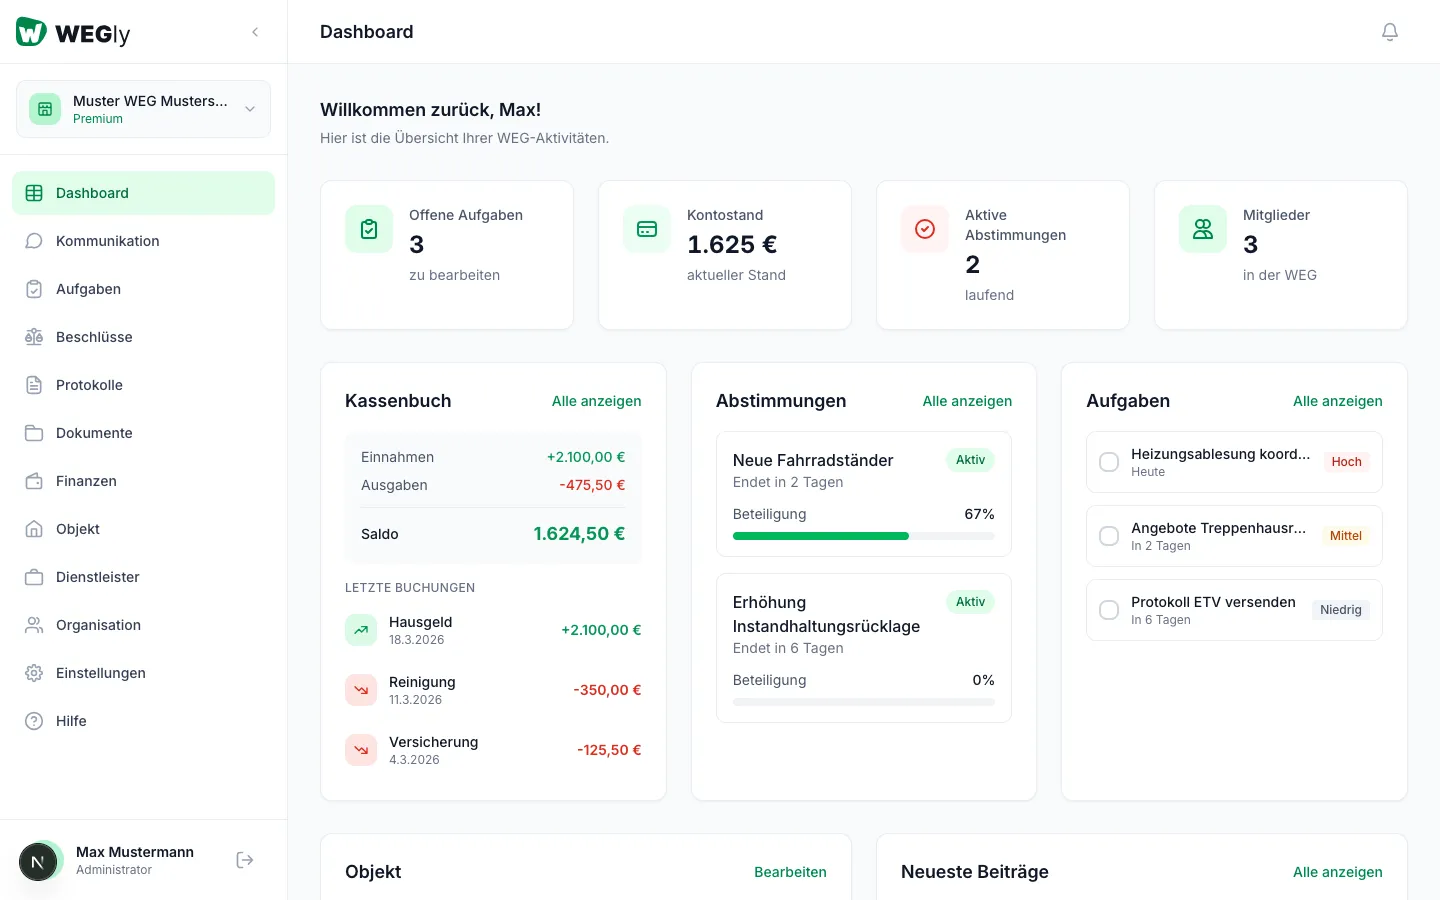Screen dimensions: 1440x900
Task: Click the Neue Fahrradständer participation progress bar
Action: (x=863, y=536)
